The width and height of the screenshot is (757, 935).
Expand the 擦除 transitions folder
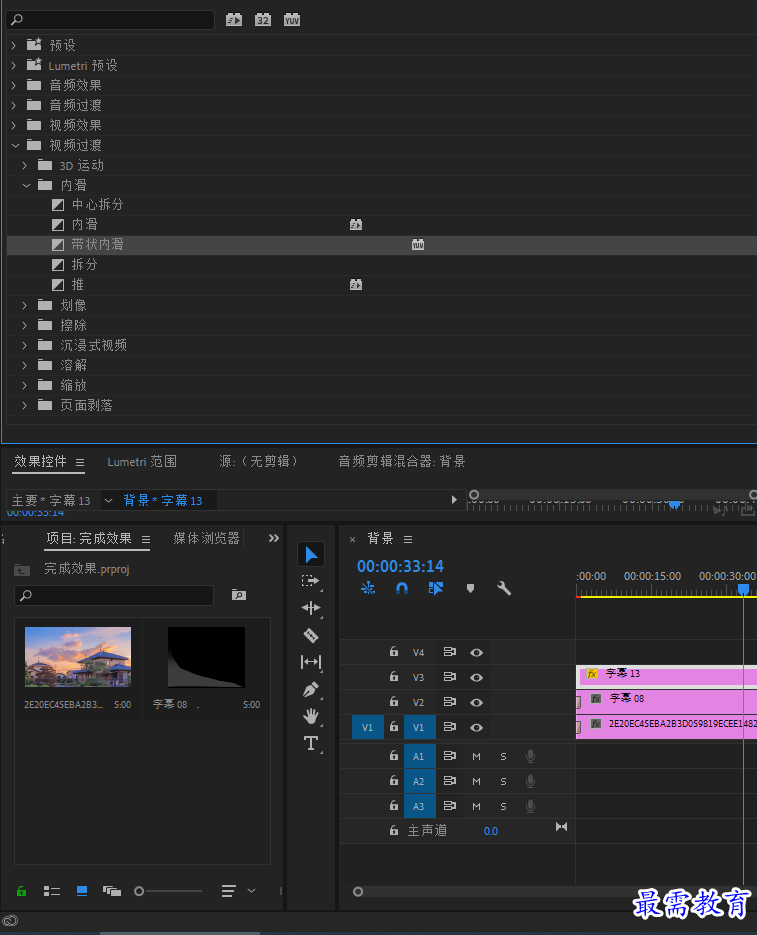24,325
